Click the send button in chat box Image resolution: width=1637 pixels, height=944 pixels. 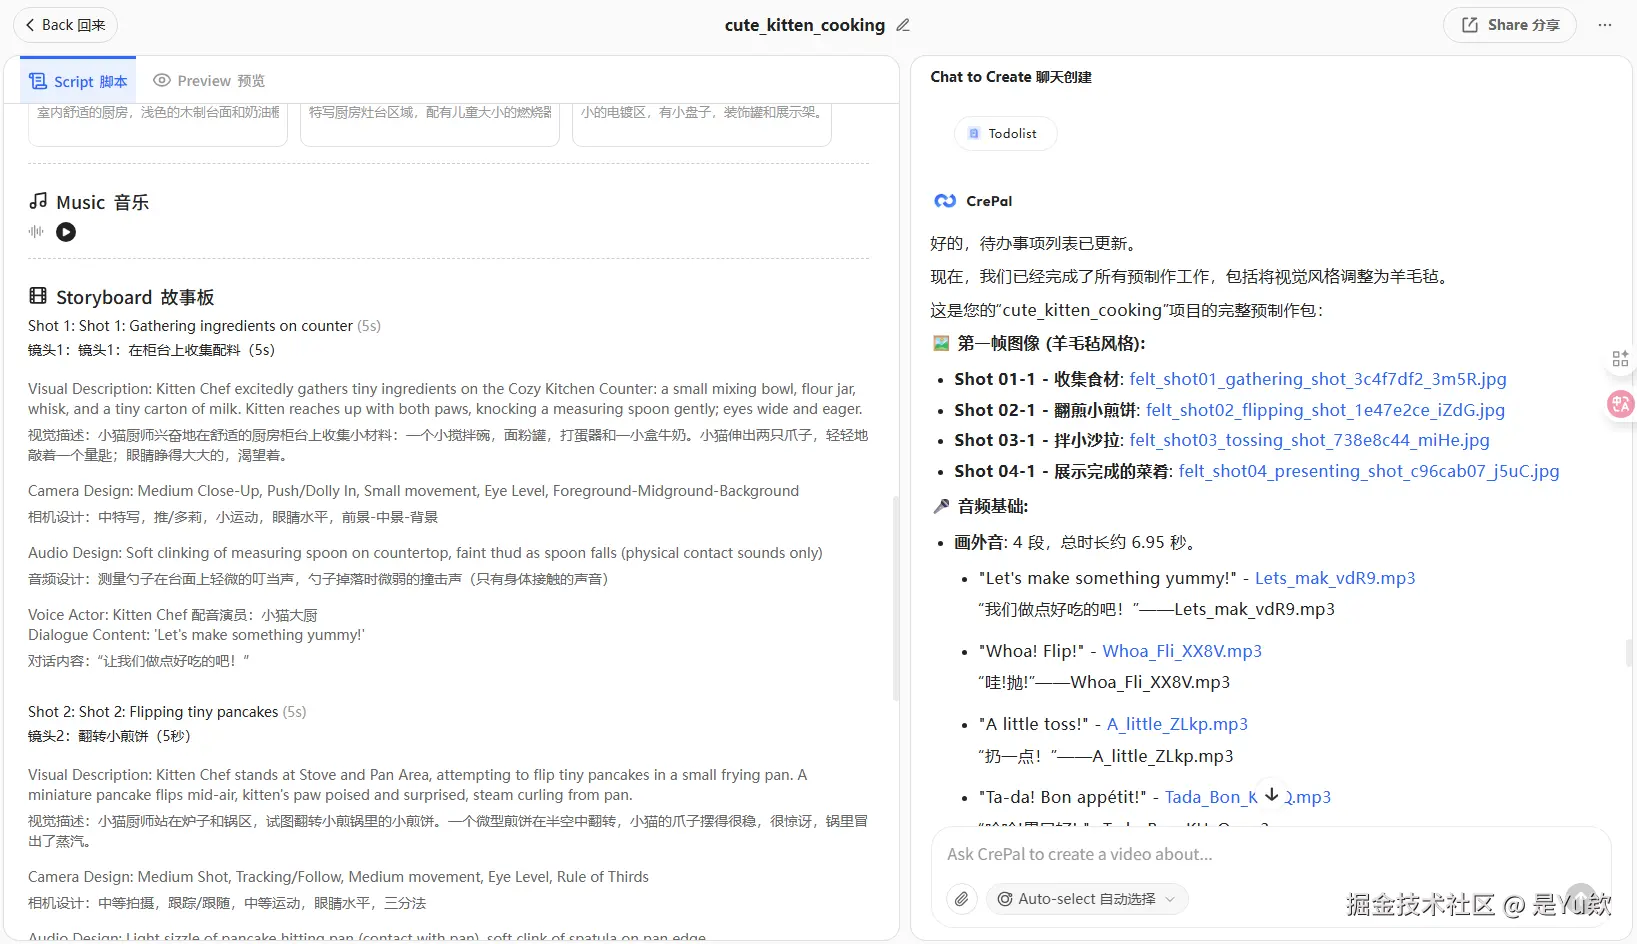[x=1580, y=897]
